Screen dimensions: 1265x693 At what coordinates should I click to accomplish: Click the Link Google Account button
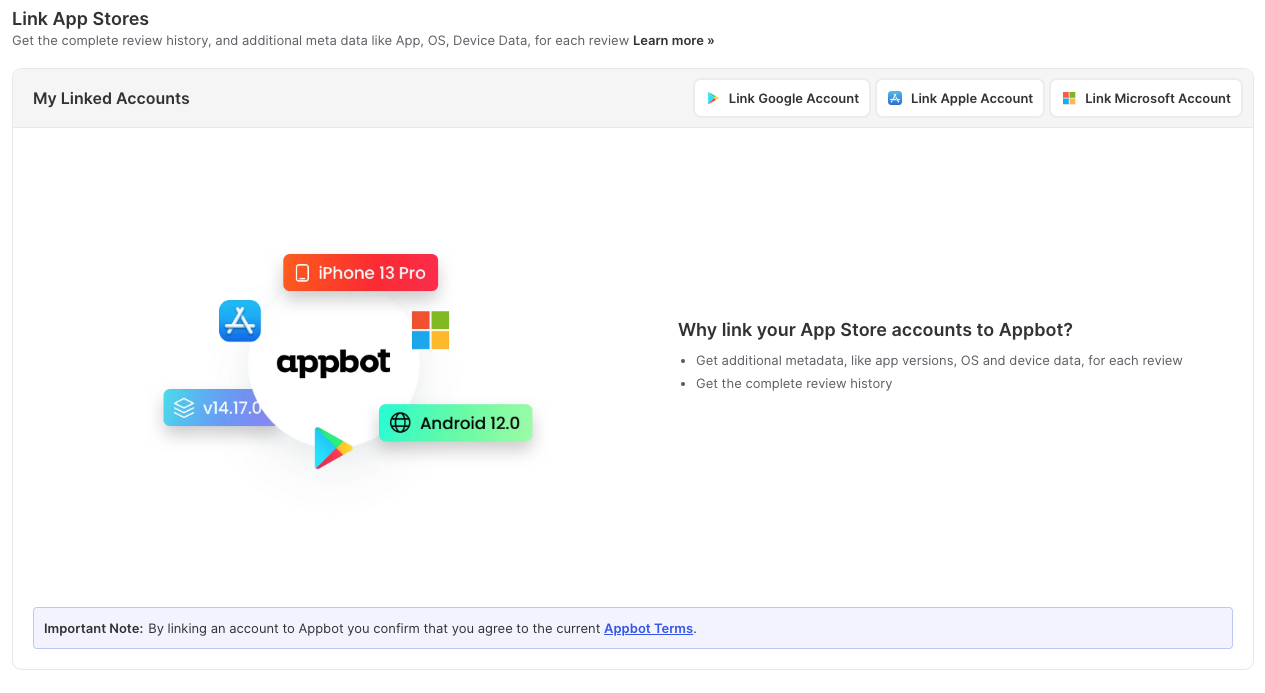pos(781,98)
